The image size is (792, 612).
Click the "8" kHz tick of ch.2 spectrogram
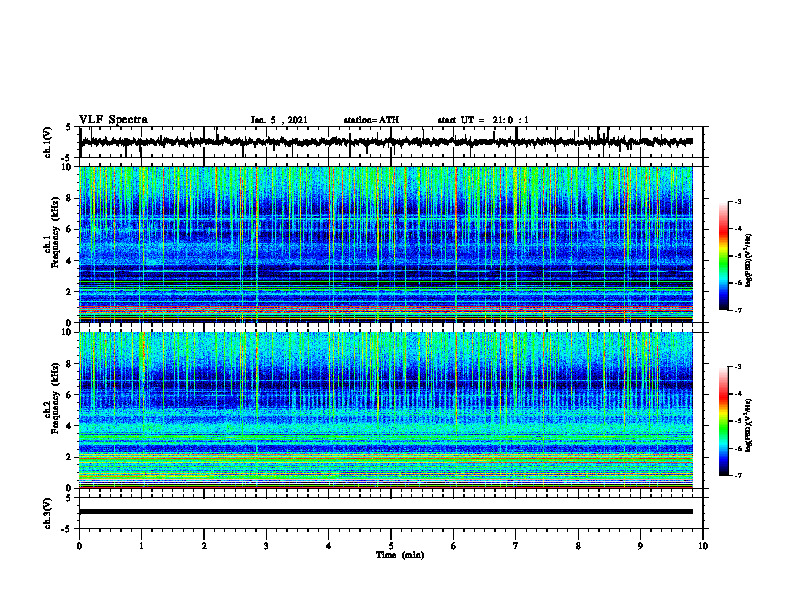point(69,364)
